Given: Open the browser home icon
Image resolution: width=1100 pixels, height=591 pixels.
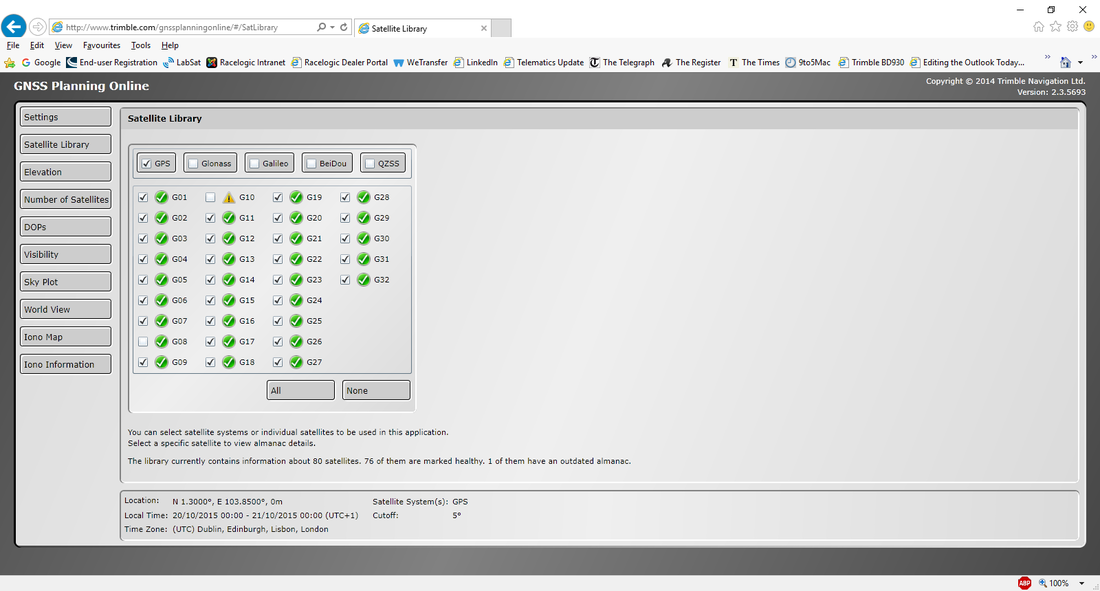Looking at the screenshot, I should pos(1039,27).
